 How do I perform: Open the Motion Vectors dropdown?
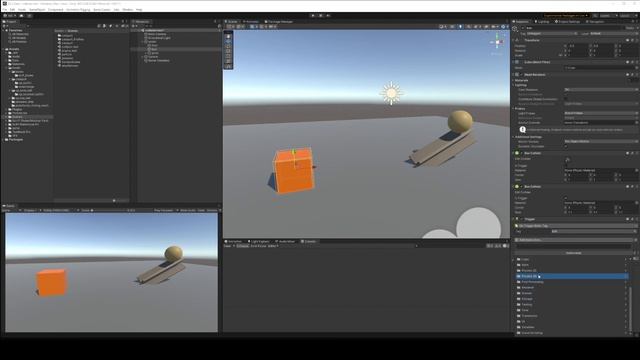(600, 142)
